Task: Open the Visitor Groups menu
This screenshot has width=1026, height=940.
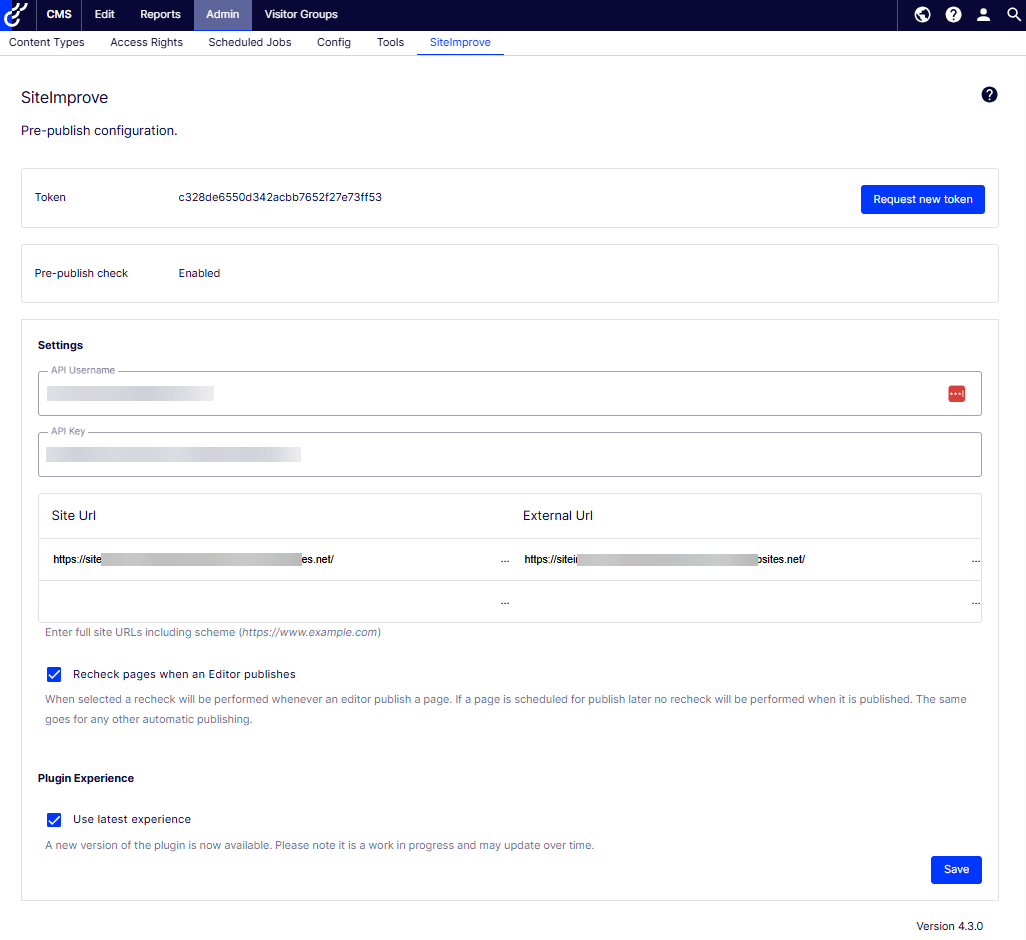Action: pos(301,14)
